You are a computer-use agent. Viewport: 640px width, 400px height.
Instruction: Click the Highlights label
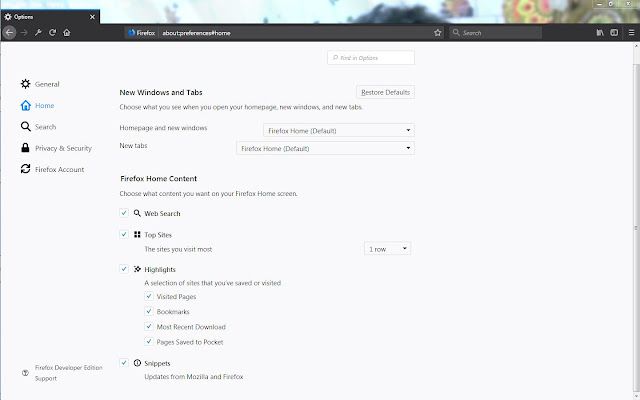click(160, 269)
